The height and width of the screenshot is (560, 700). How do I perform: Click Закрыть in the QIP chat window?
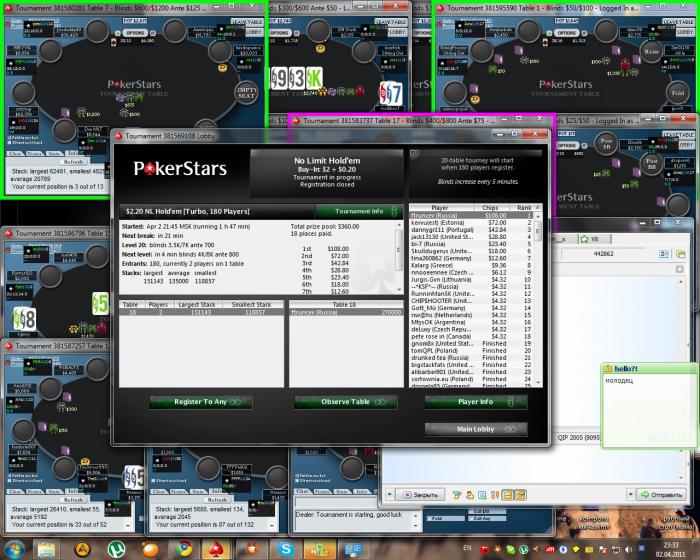coord(420,495)
